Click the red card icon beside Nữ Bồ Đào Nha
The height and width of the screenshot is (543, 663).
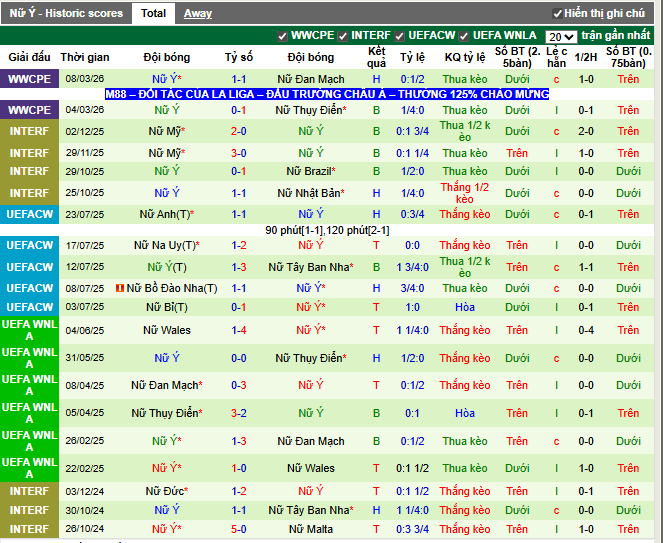(120, 288)
